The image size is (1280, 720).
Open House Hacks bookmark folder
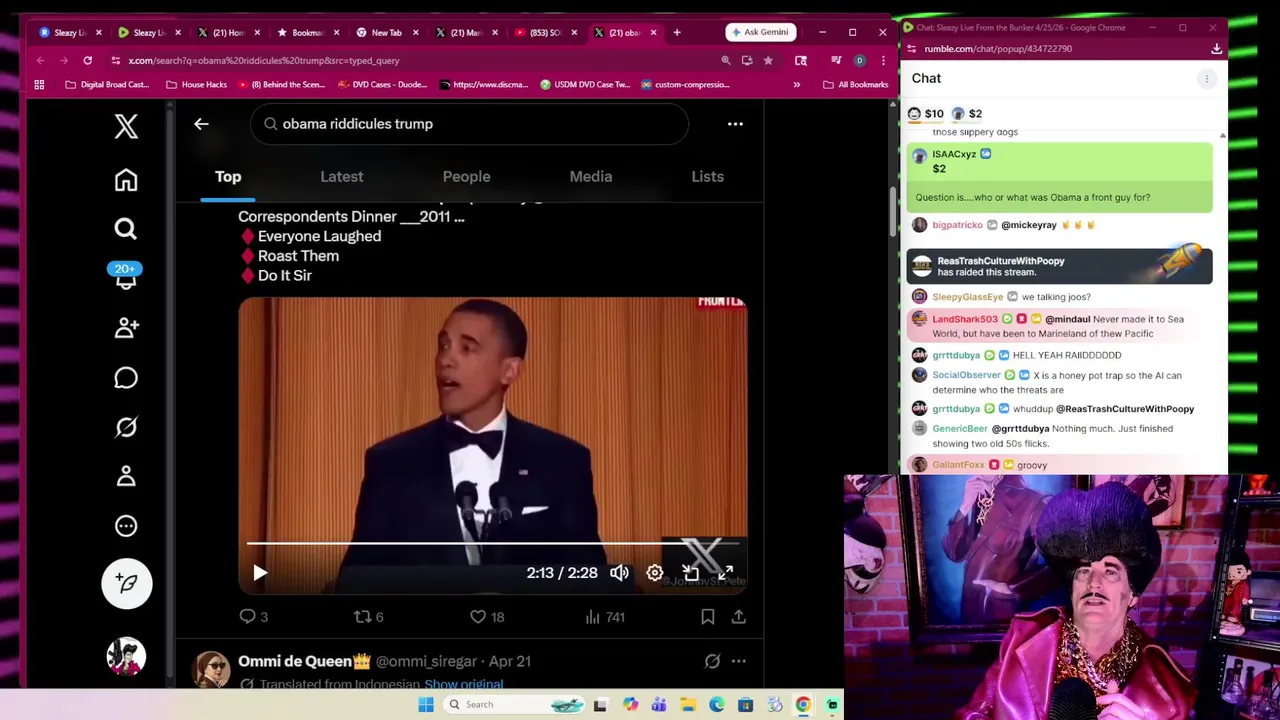point(197,85)
